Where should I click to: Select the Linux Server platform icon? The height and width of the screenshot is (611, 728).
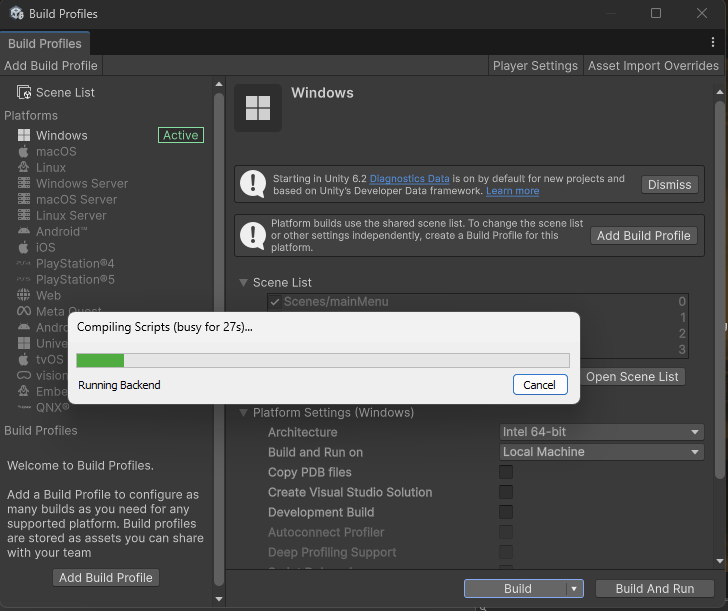(24, 215)
